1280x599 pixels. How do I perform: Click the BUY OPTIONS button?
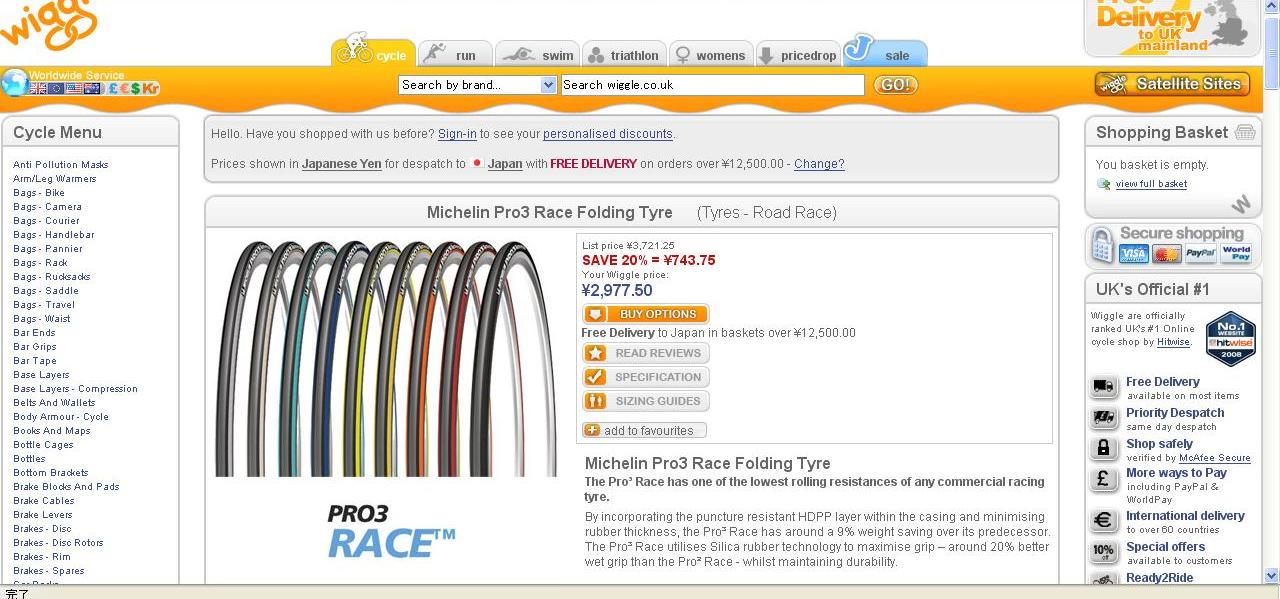click(646, 314)
